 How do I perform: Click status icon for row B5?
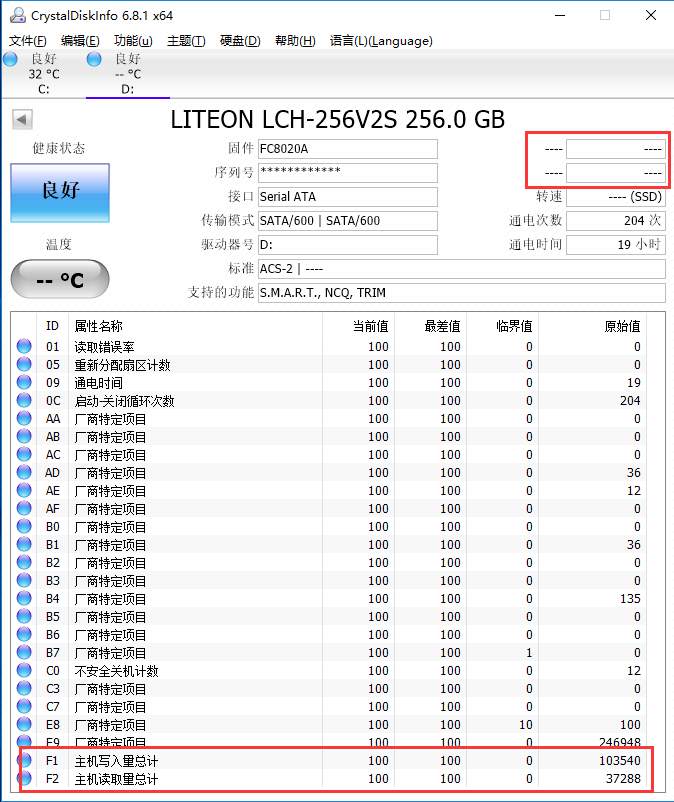[x=24, y=616]
